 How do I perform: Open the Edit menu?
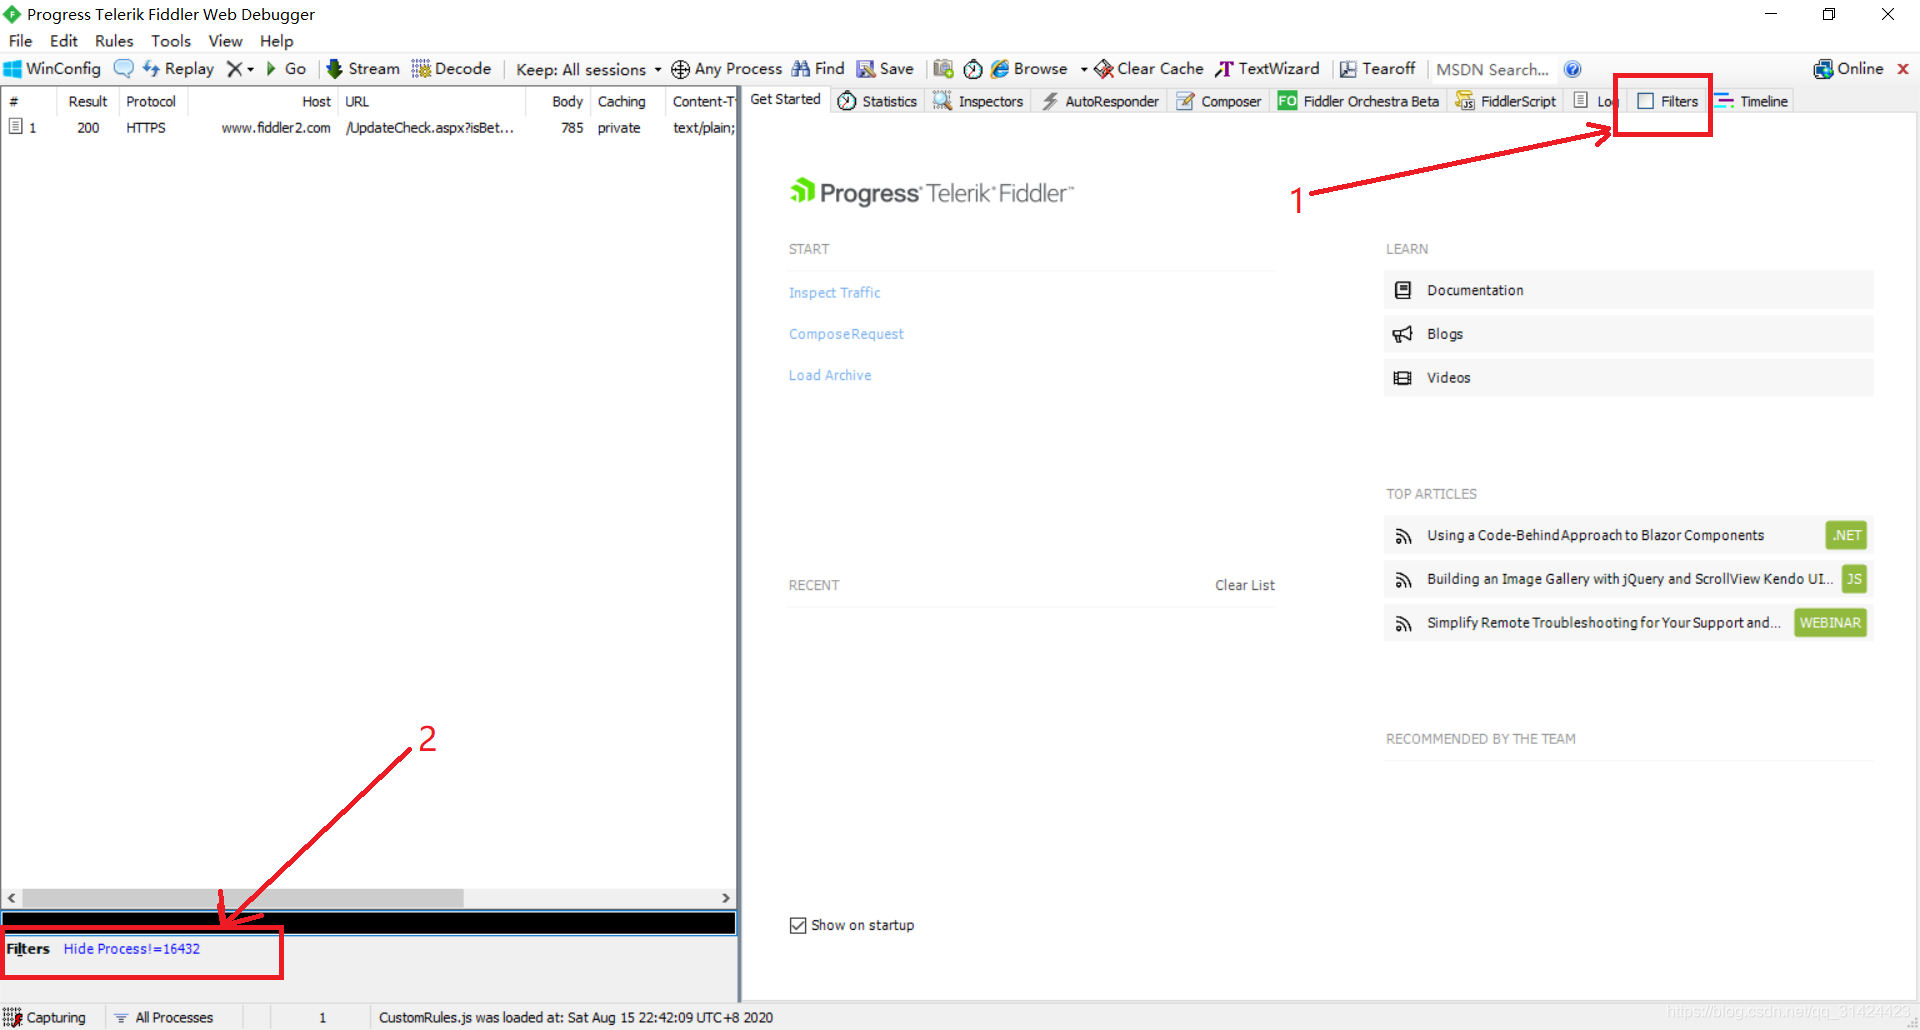pyautogui.click(x=64, y=41)
